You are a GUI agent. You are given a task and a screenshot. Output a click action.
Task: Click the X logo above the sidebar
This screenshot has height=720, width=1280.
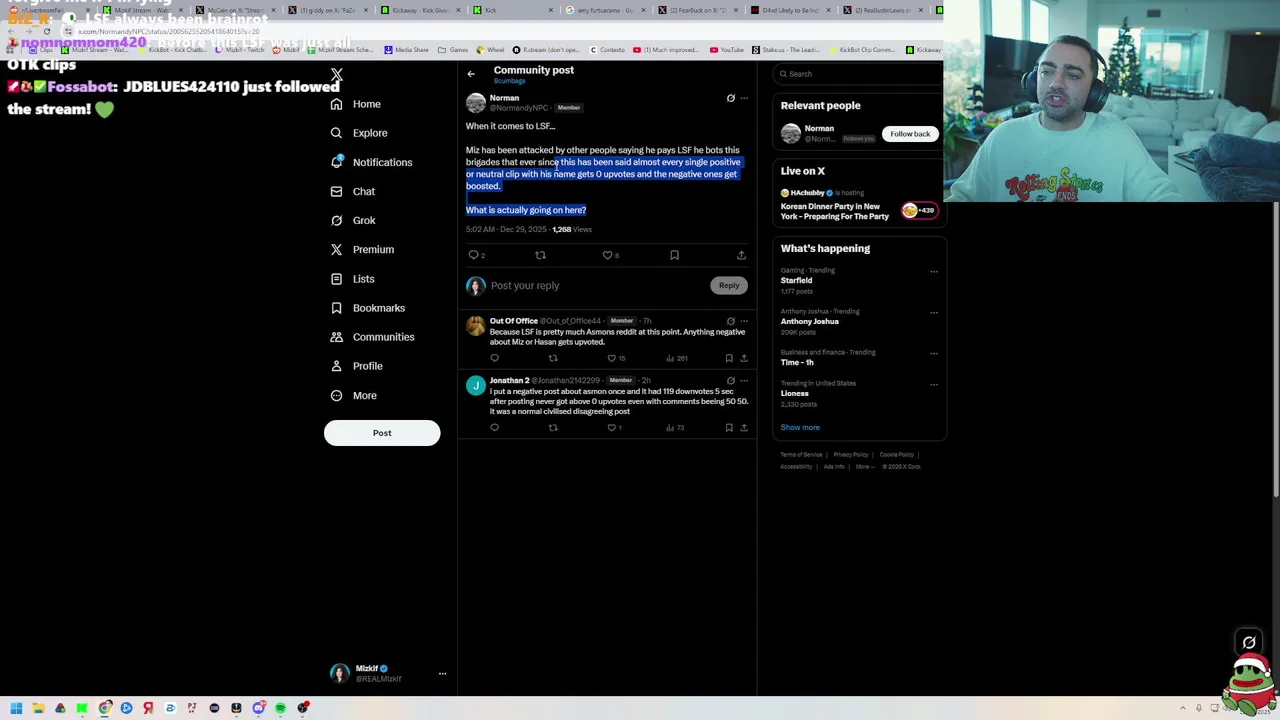[337, 75]
